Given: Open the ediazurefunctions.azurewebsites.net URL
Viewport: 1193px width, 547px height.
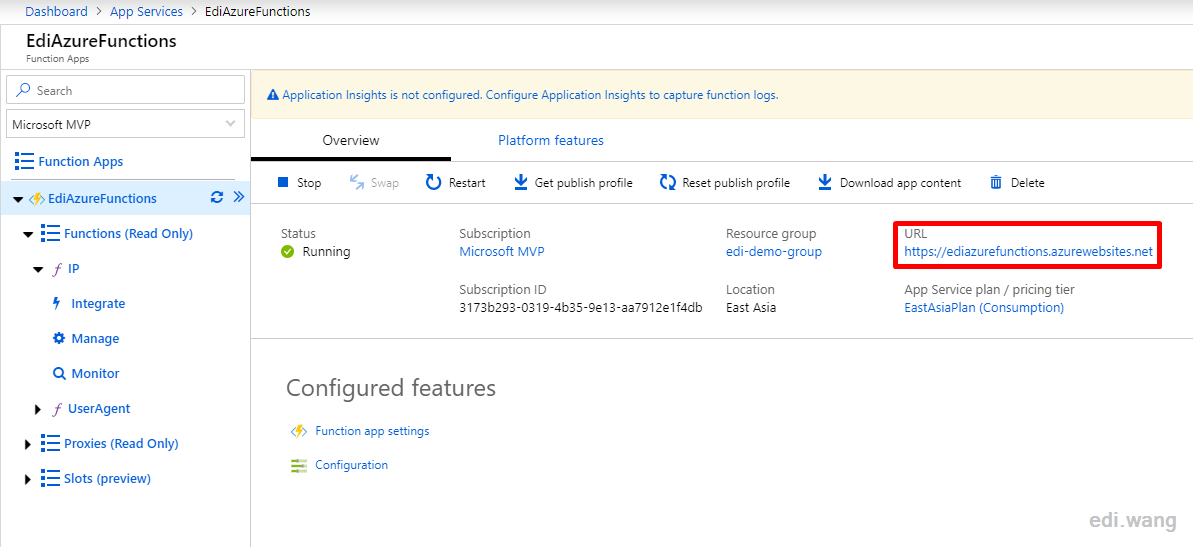Looking at the screenshot, I should pos(1029,252).
